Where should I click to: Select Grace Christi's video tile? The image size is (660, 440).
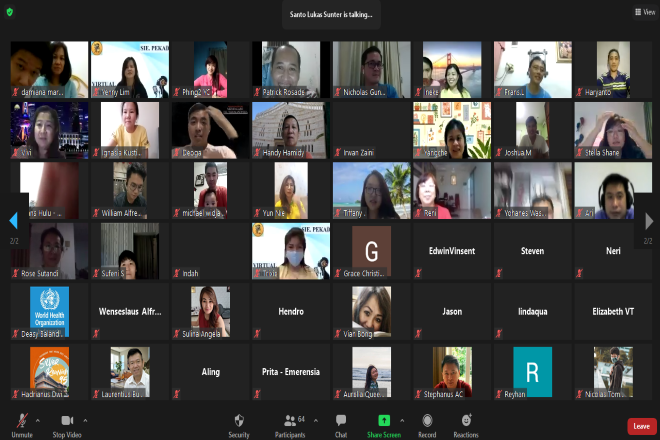point(371,251)
